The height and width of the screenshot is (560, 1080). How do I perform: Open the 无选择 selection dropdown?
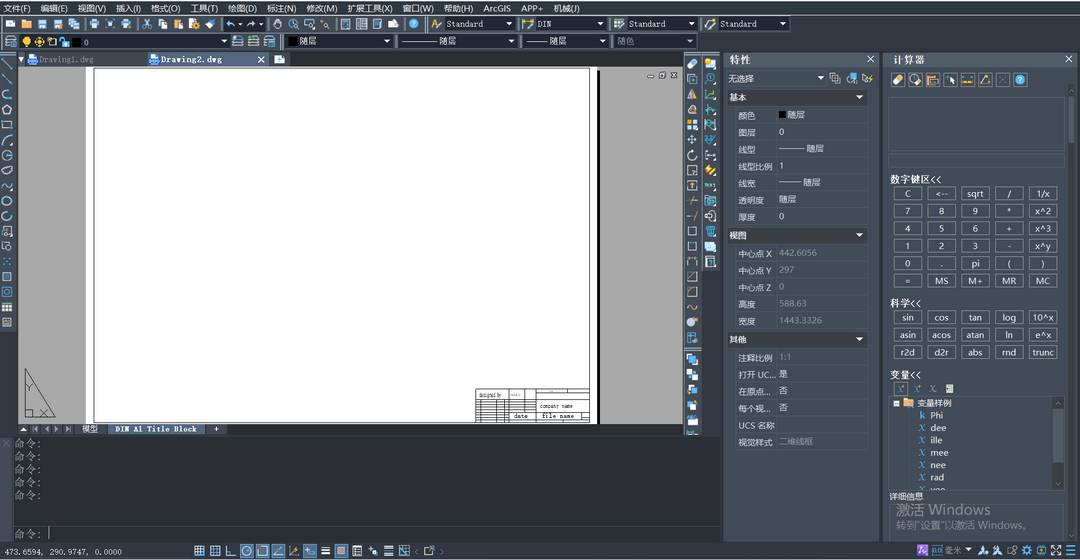tap(820, 78)
